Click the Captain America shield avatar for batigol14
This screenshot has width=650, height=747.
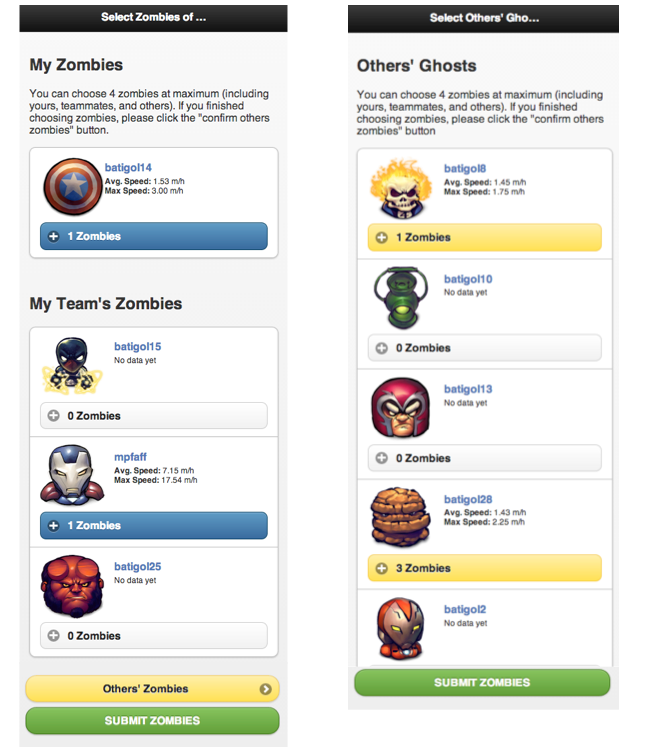pos(73,187)
